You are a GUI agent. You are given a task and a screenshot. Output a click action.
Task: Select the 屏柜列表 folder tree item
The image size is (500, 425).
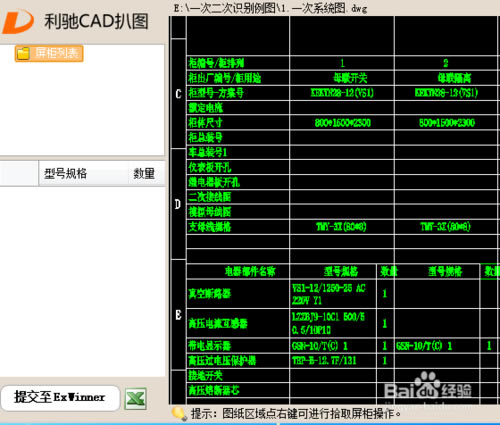pos(49,53)
